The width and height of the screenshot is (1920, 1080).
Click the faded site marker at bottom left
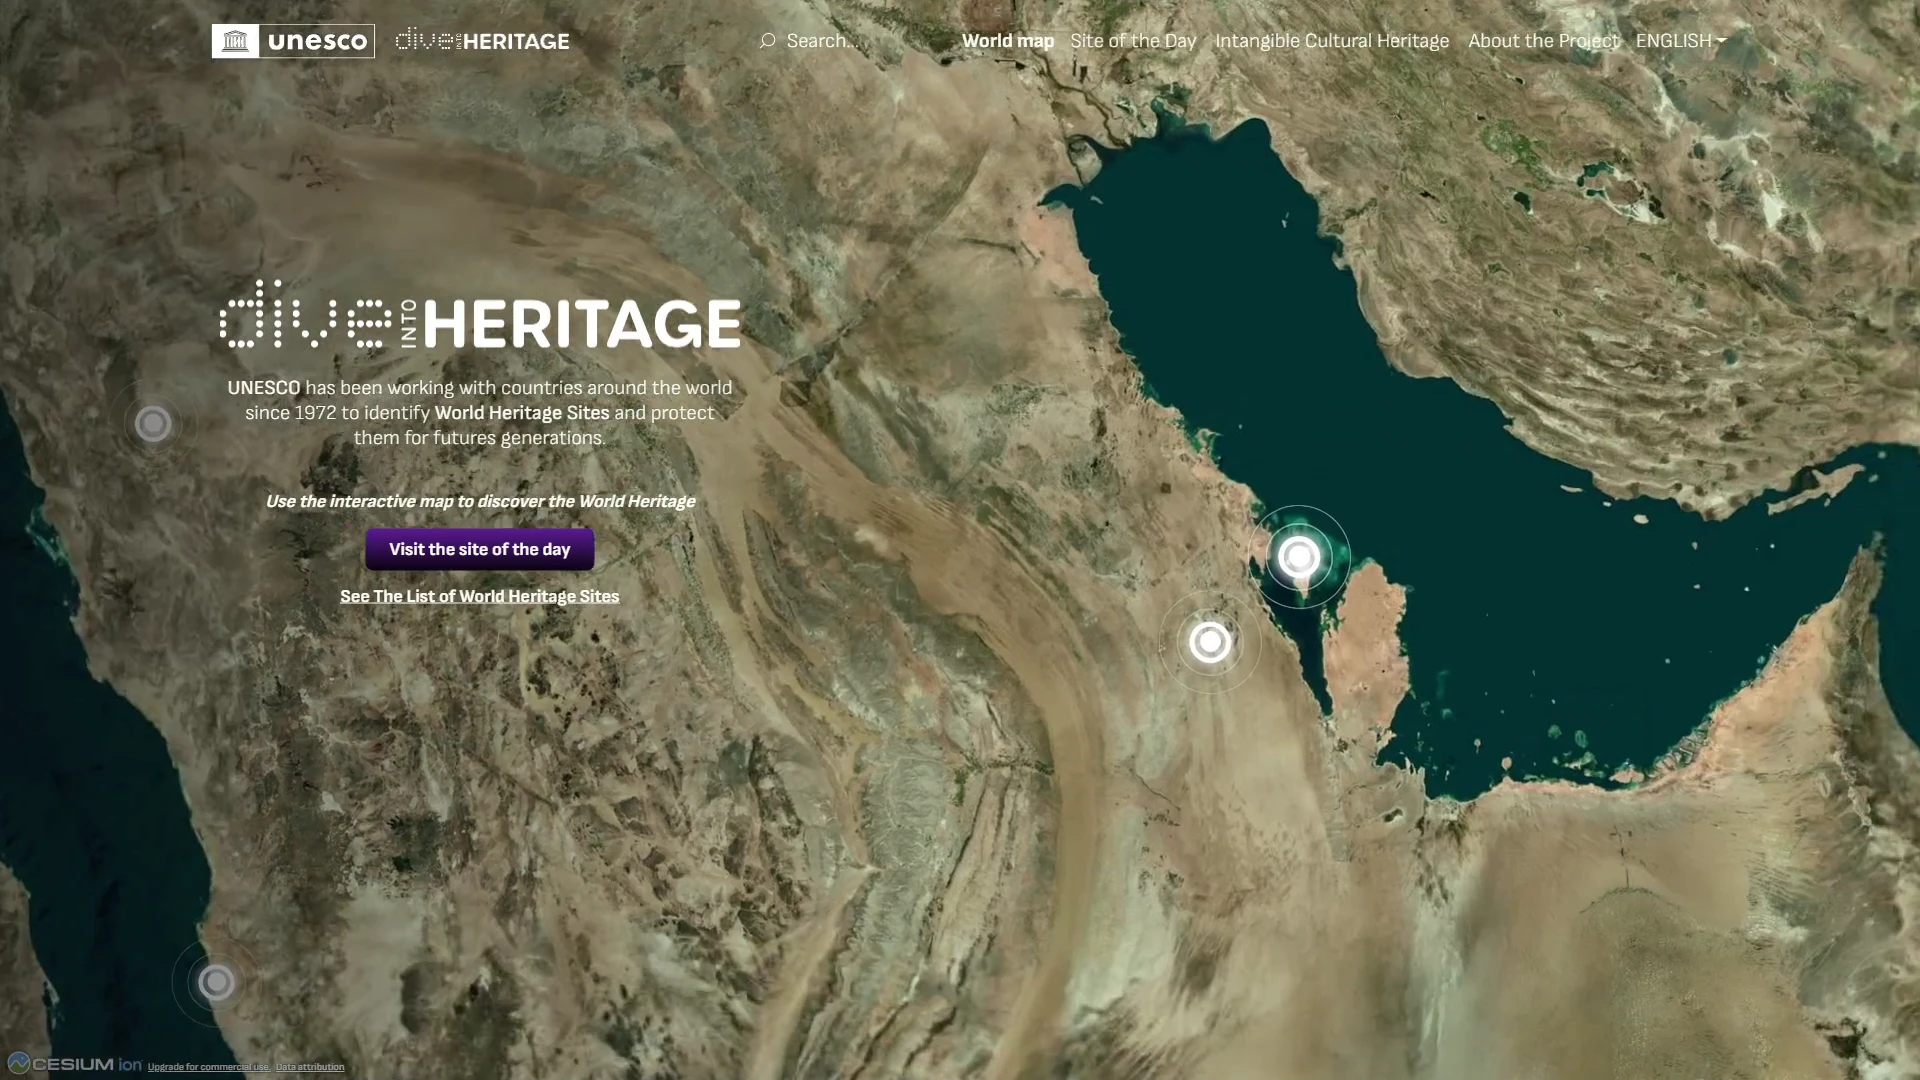tap(216, 982)
